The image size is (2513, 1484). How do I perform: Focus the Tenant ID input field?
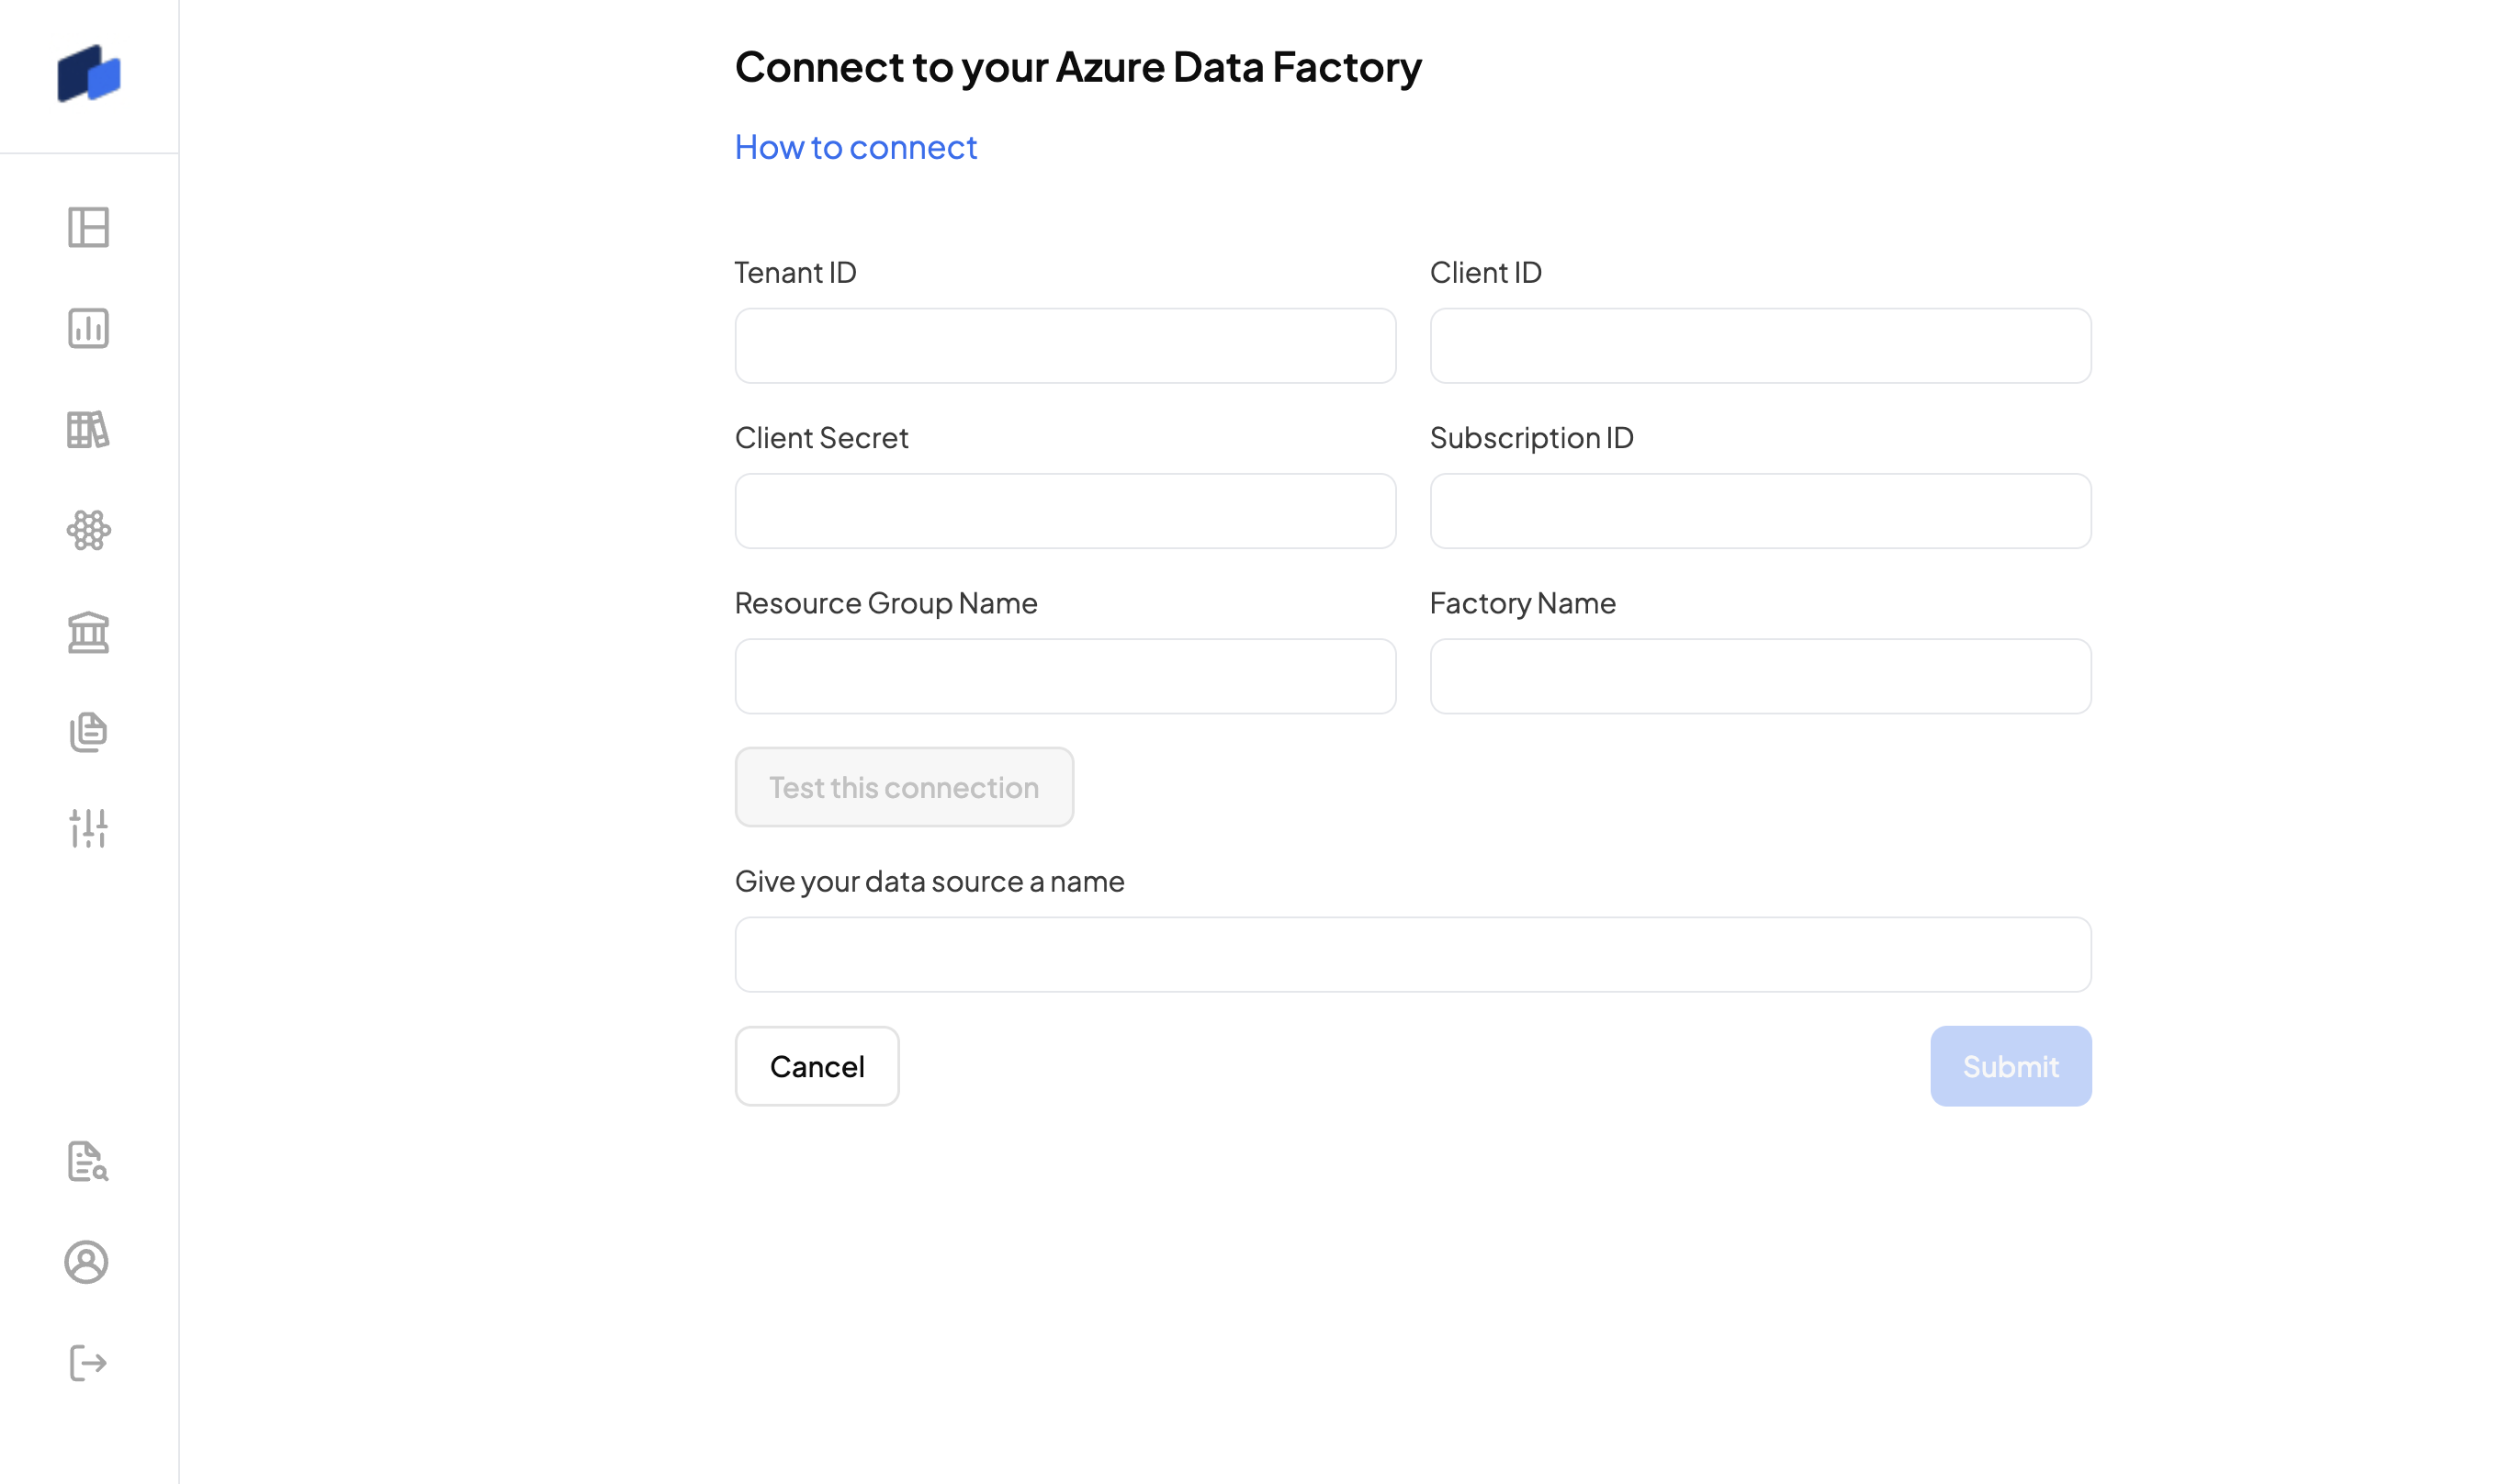(1065, 346)
